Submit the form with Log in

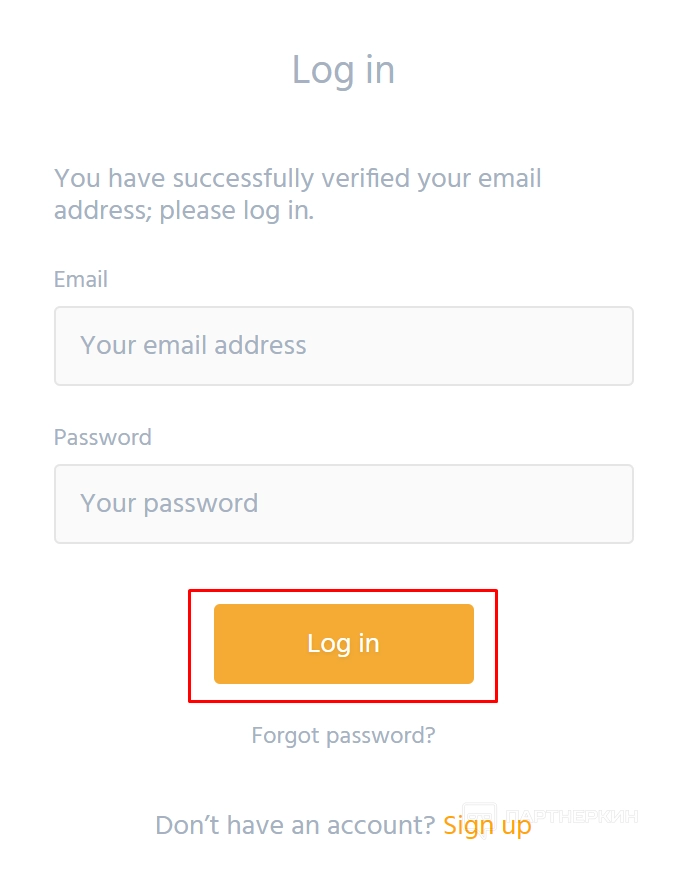[343, 644]
